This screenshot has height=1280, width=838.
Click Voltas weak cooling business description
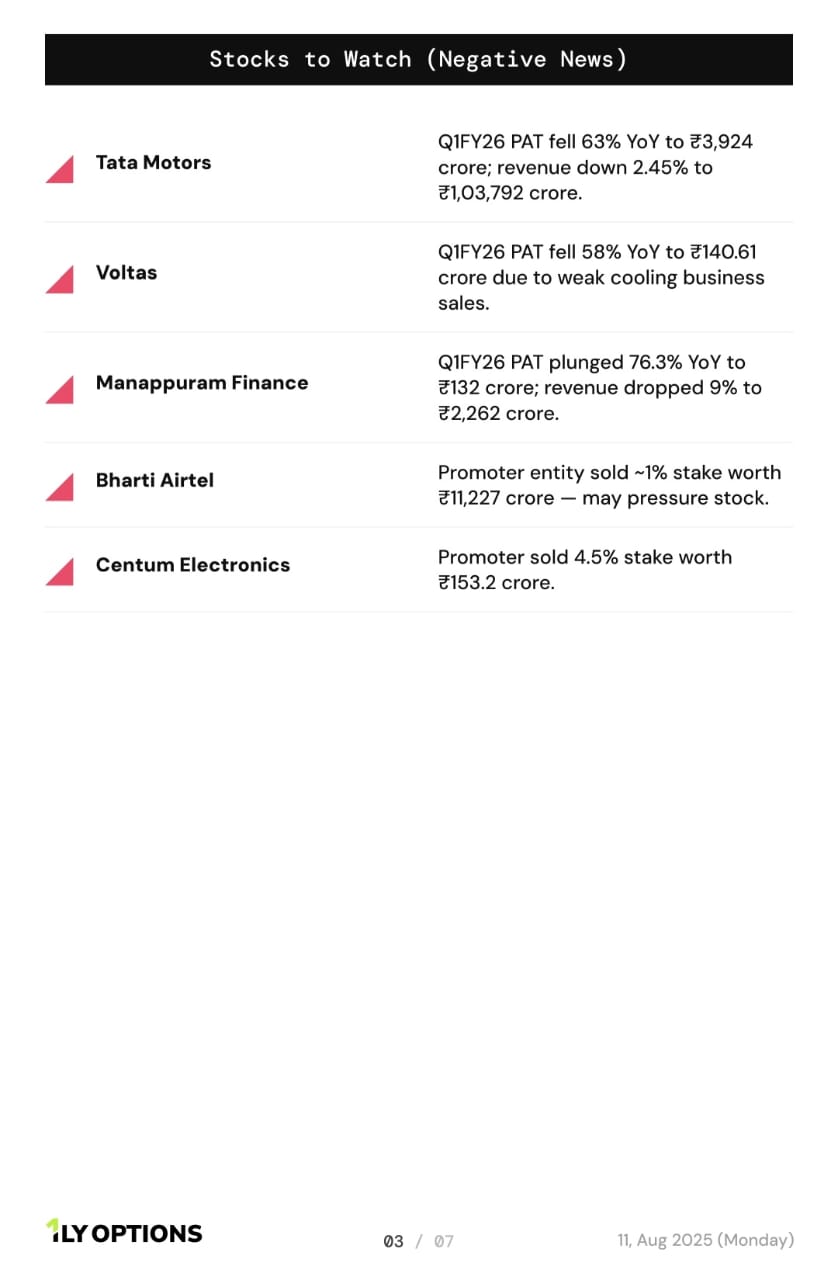pyautogui.click(x=601, y=277)
